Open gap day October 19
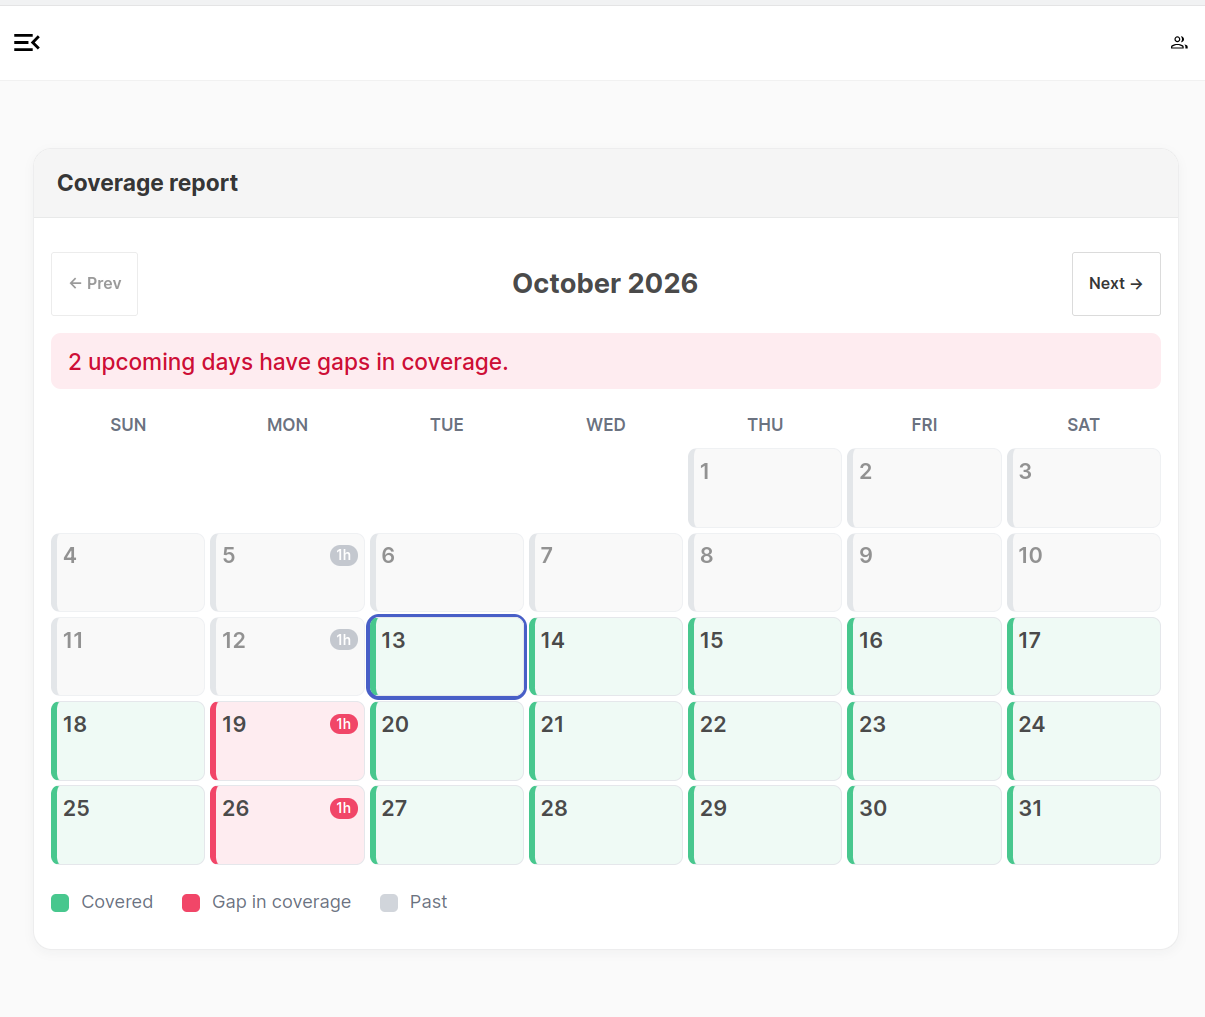The image size is (1205, 1017). (x=287, y=741)
